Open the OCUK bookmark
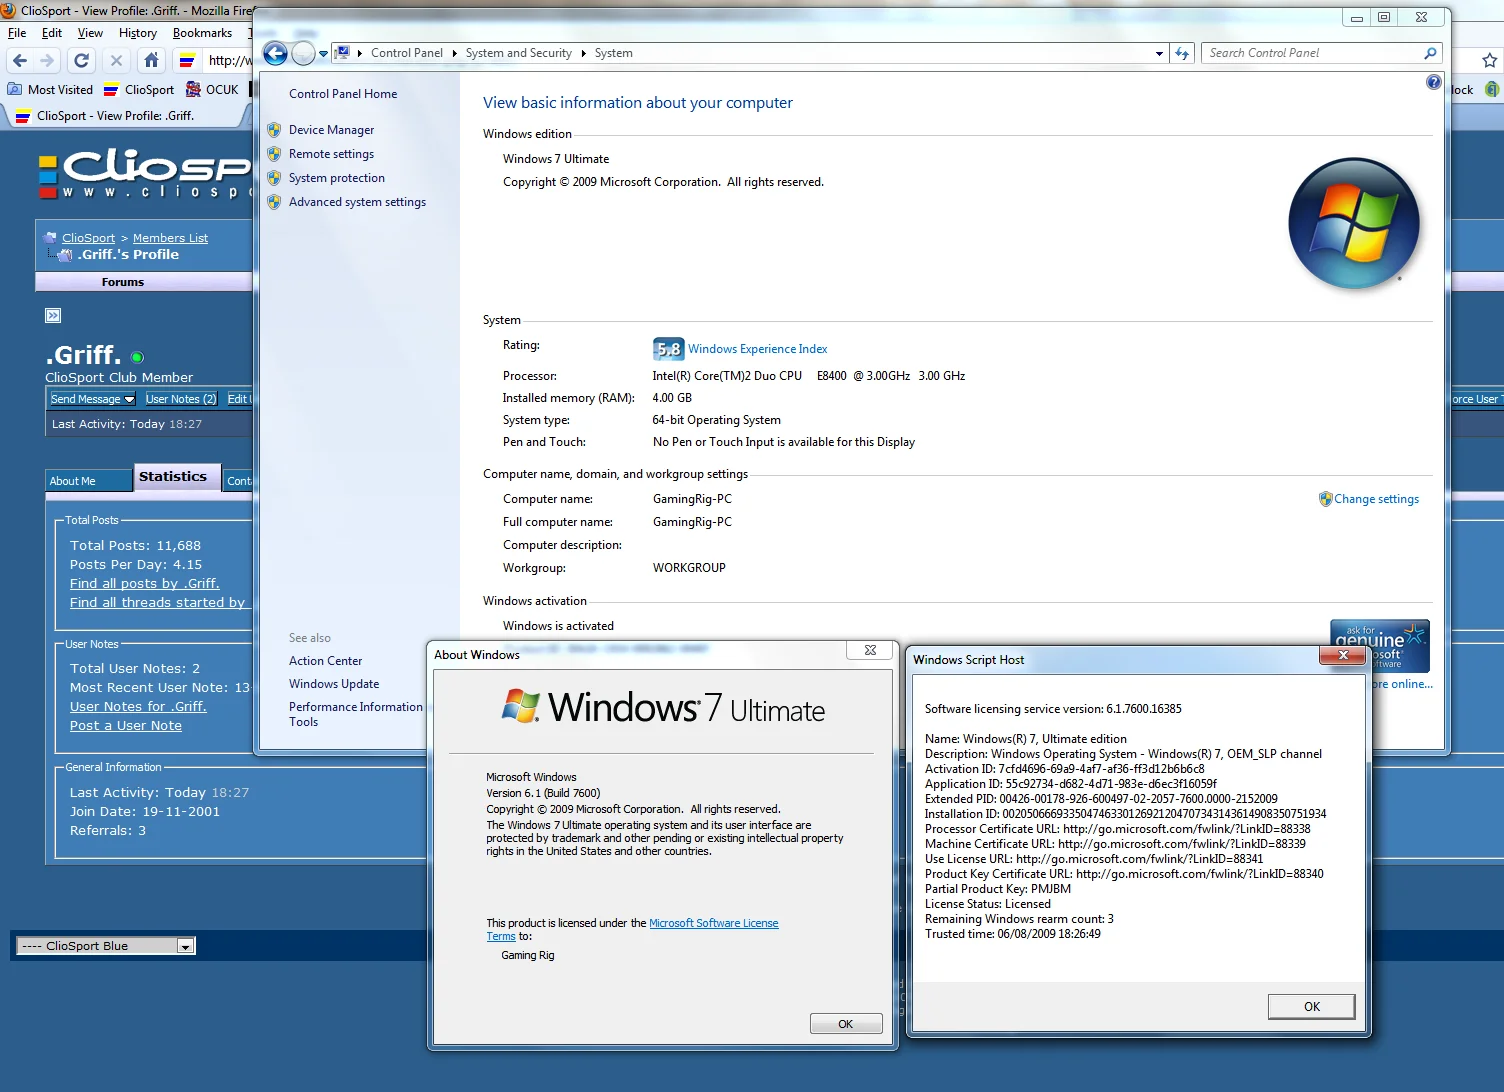The width and height of the screenshot is (1504, 1092). [212, 90]
